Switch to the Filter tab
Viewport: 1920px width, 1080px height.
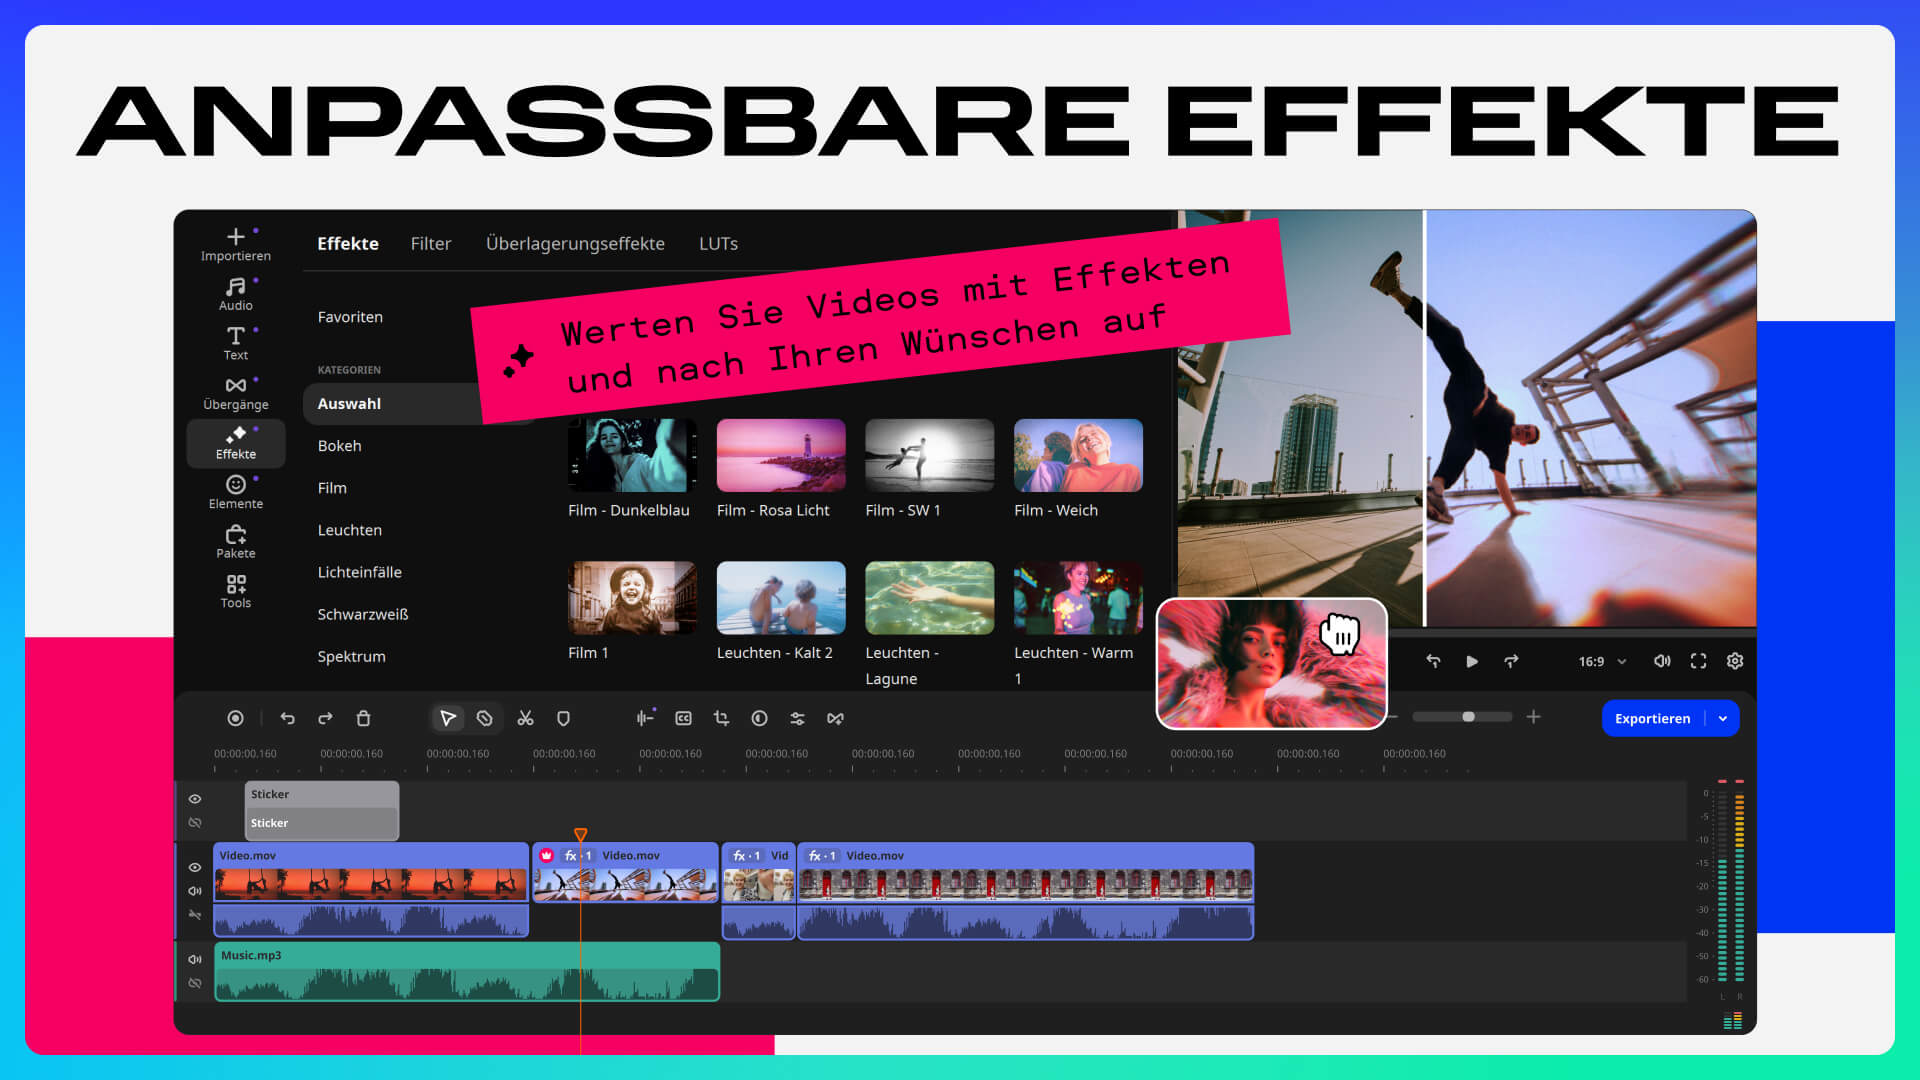pos(430,243)
